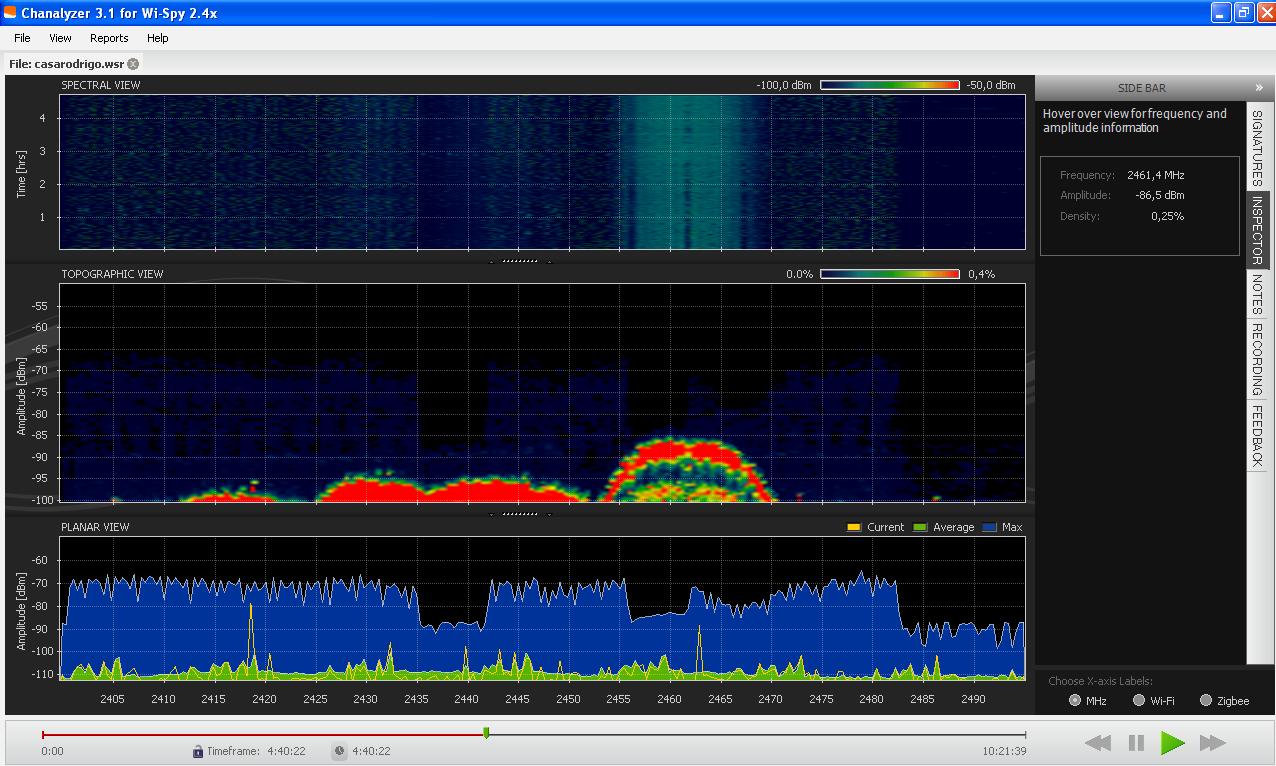The height and width of the screenshot is (766, 1276).
Task: Click the Max legend blue swatch
Action: coord(990,527)
